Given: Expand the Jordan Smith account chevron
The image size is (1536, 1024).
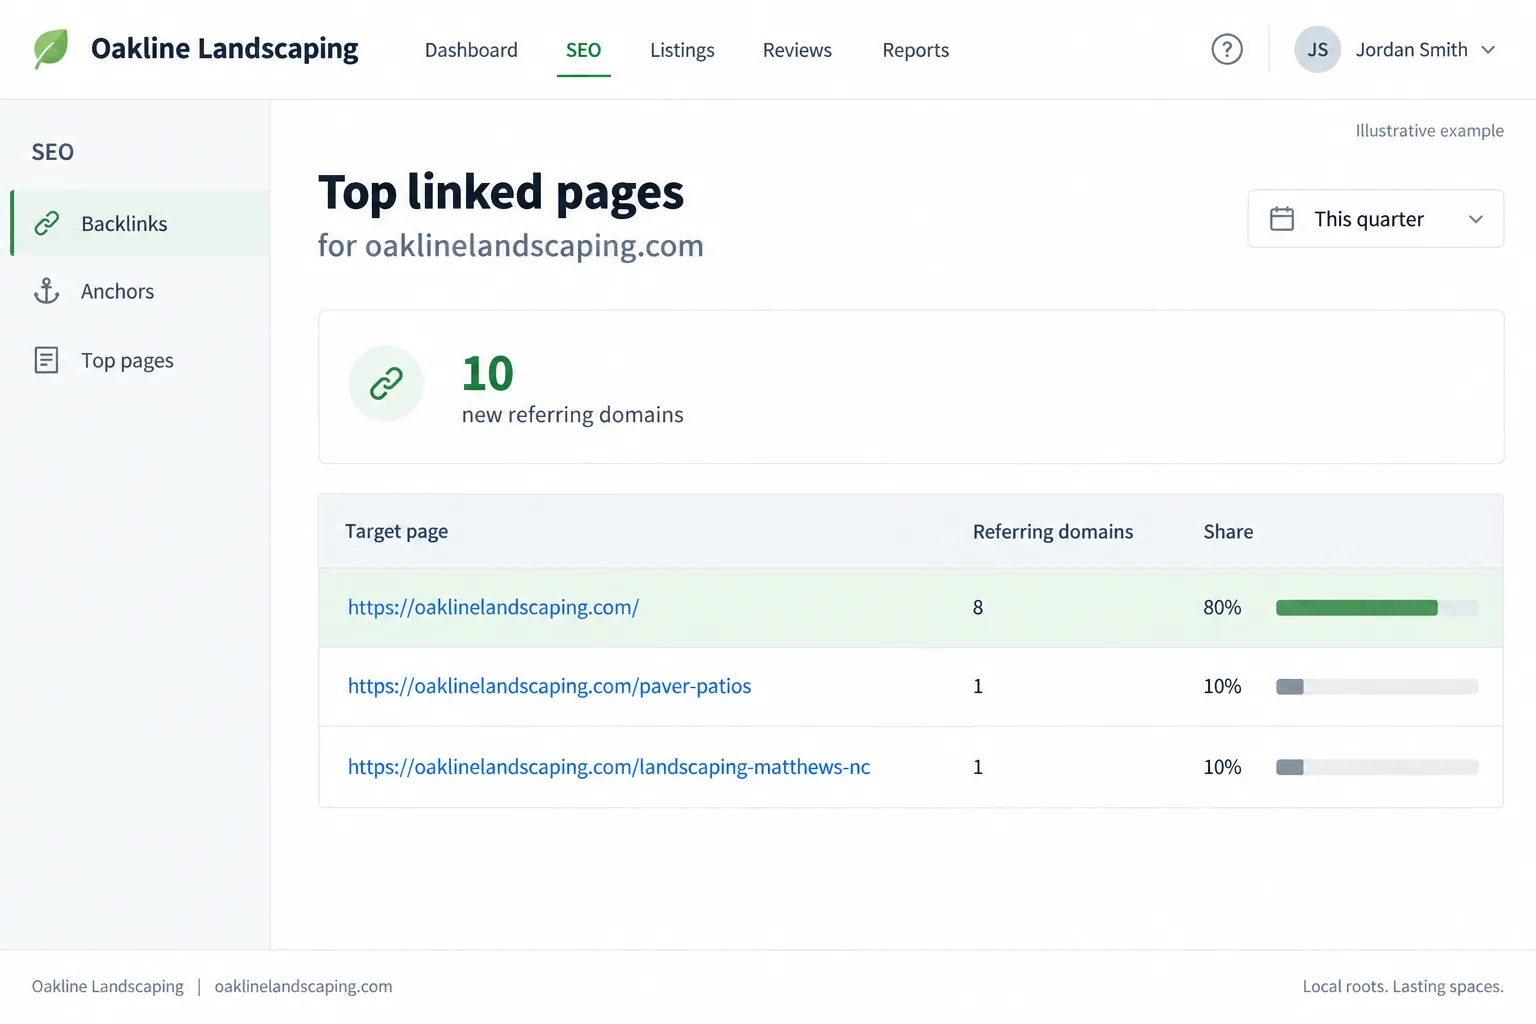Looking at the screenshot, I should (x=1488, y=50).
